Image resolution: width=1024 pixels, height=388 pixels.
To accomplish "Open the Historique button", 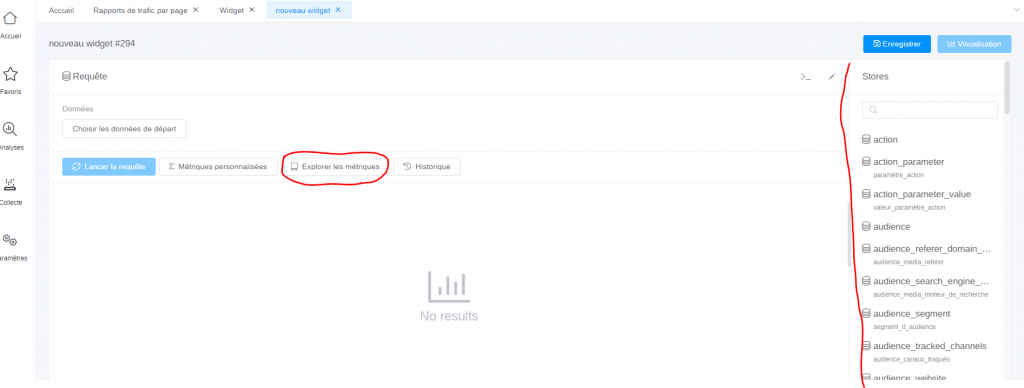I will pyautogui.click(x=426, y=167).
